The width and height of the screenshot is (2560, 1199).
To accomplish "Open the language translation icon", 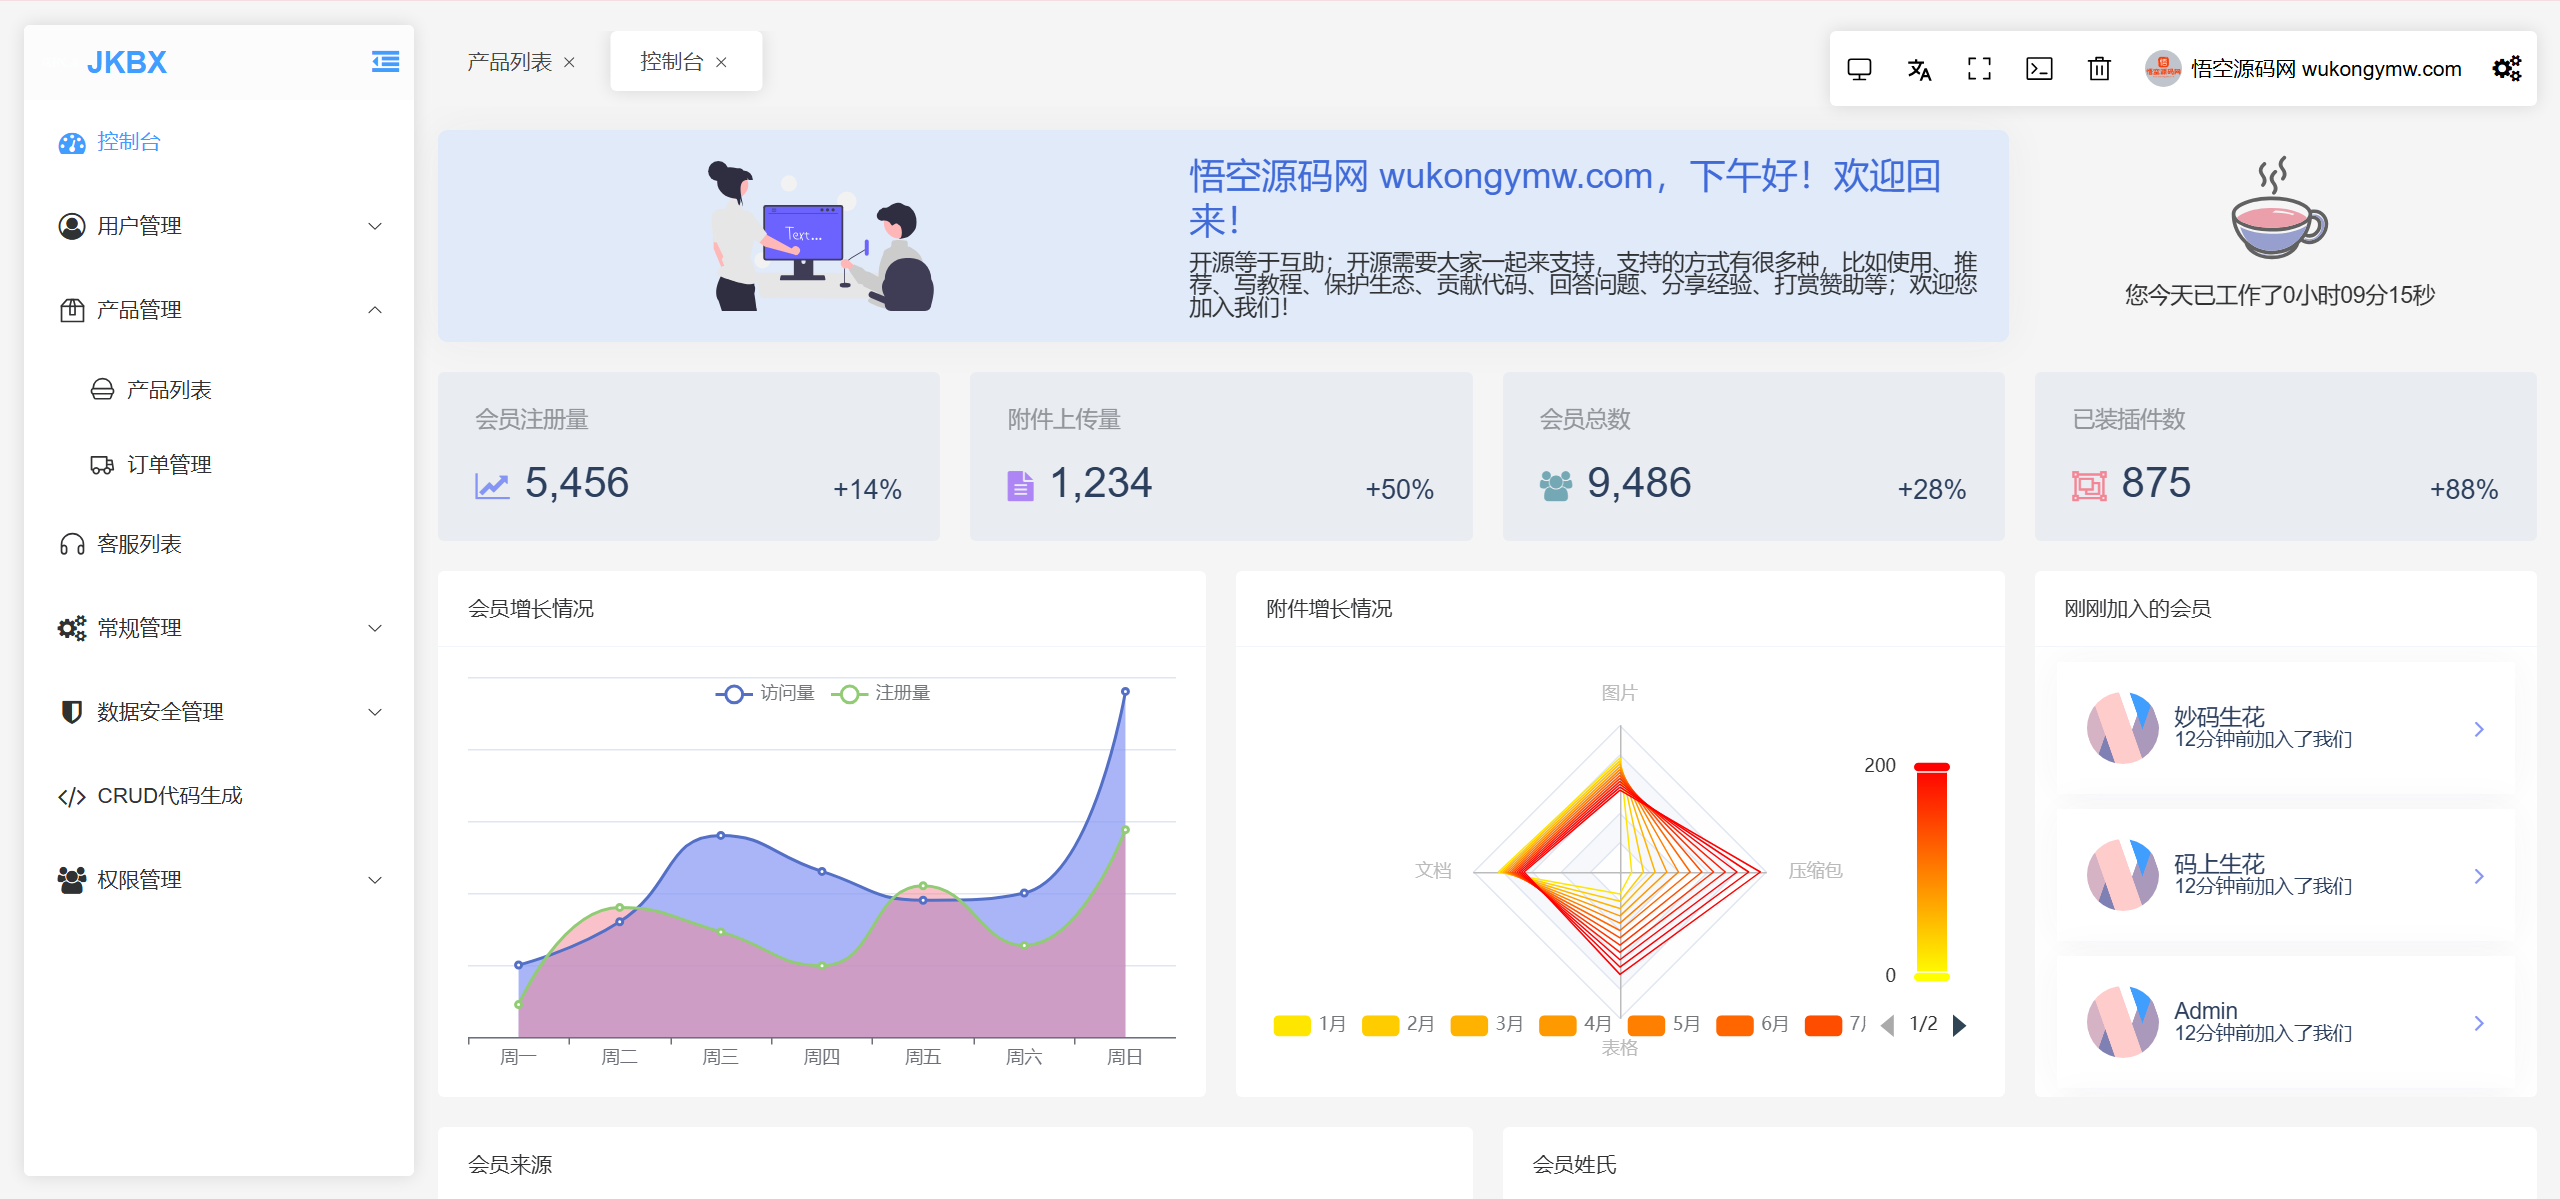I will (1919, 69).
